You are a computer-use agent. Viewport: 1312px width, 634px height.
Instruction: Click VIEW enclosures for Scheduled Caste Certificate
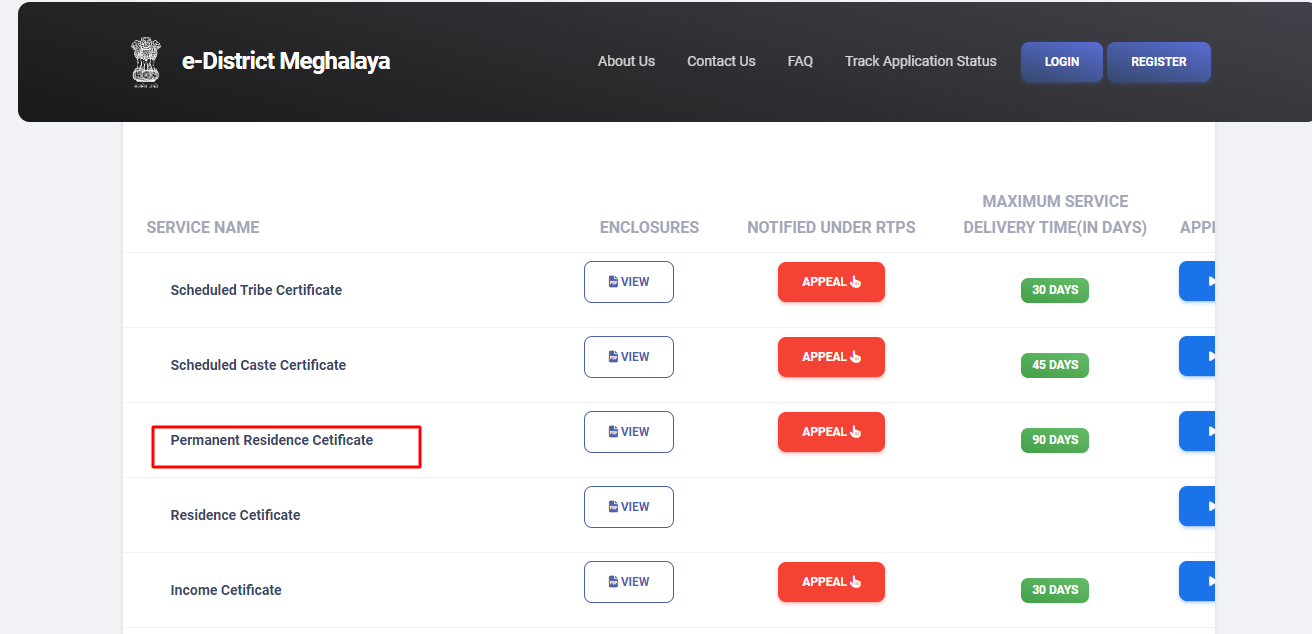tap(628, 356)
